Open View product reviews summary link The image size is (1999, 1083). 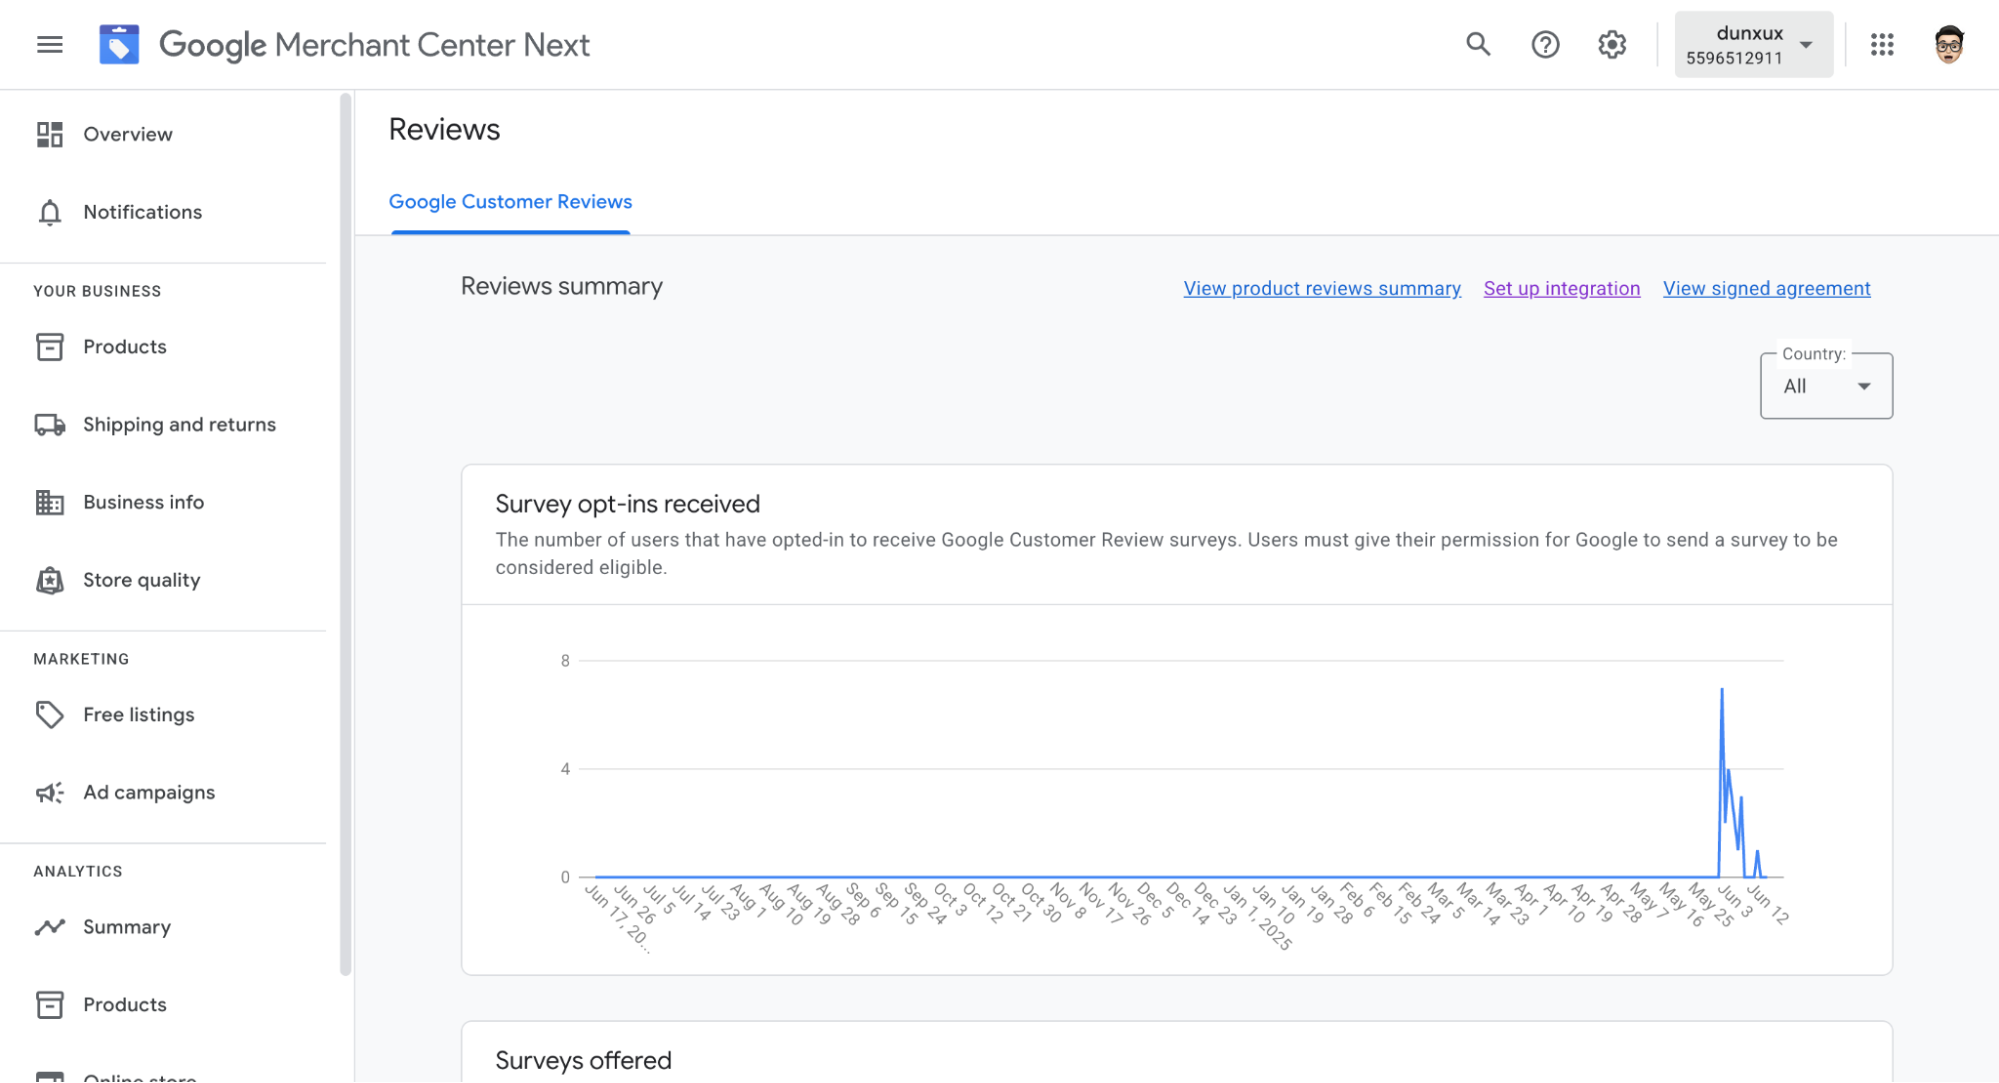(x=1322, y=289)
